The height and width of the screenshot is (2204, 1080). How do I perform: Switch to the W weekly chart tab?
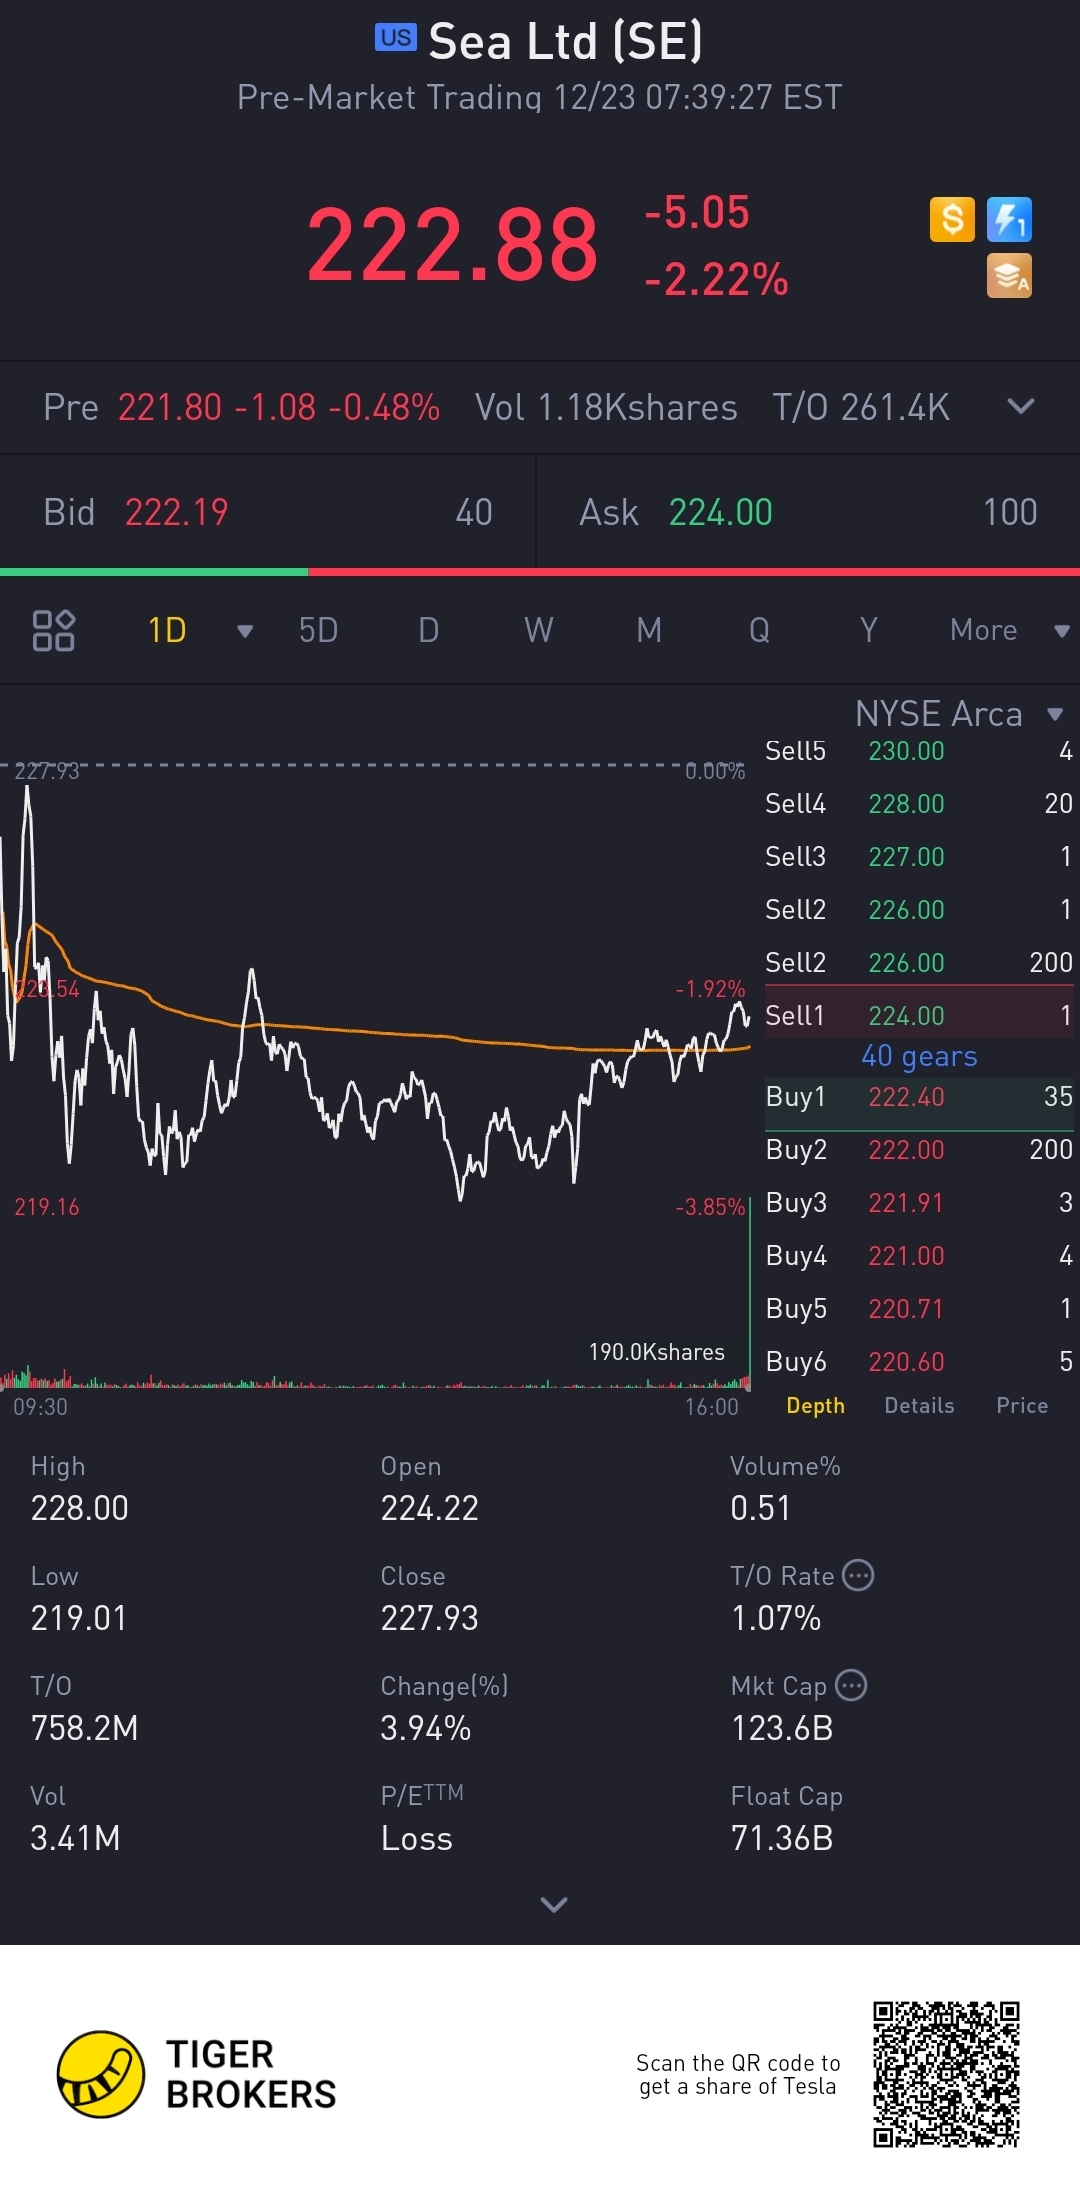(538, 630)
